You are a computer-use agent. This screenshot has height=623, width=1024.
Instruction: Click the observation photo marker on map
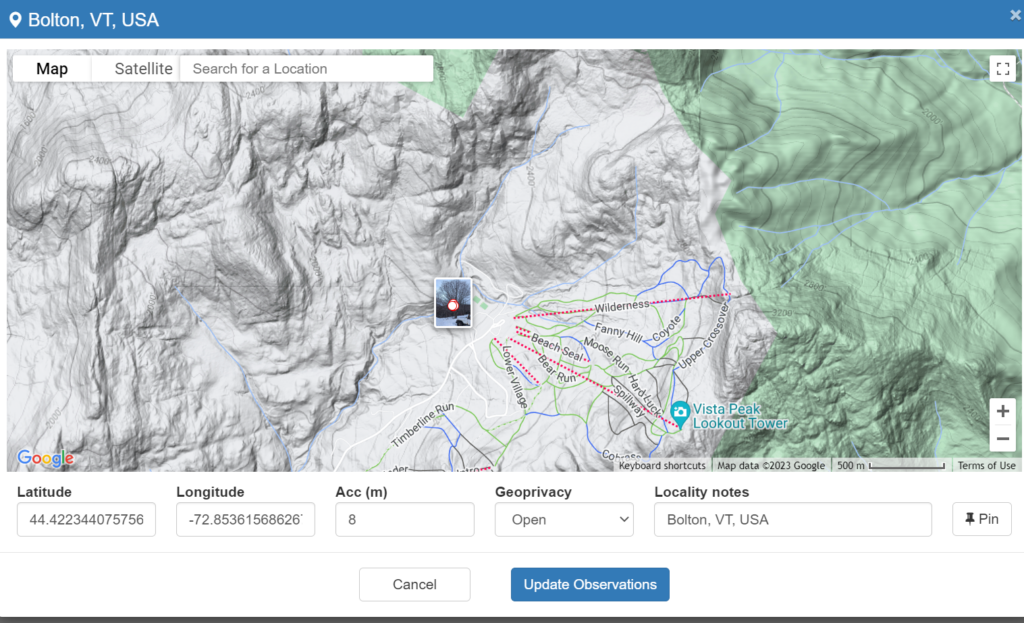(453, 302)
